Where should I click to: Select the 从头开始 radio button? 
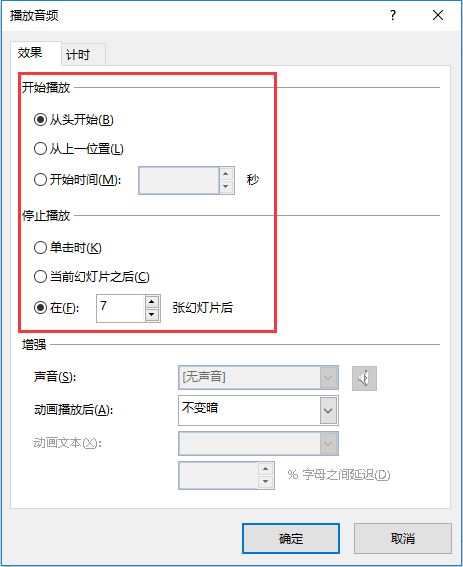click(x=40, y=119)
